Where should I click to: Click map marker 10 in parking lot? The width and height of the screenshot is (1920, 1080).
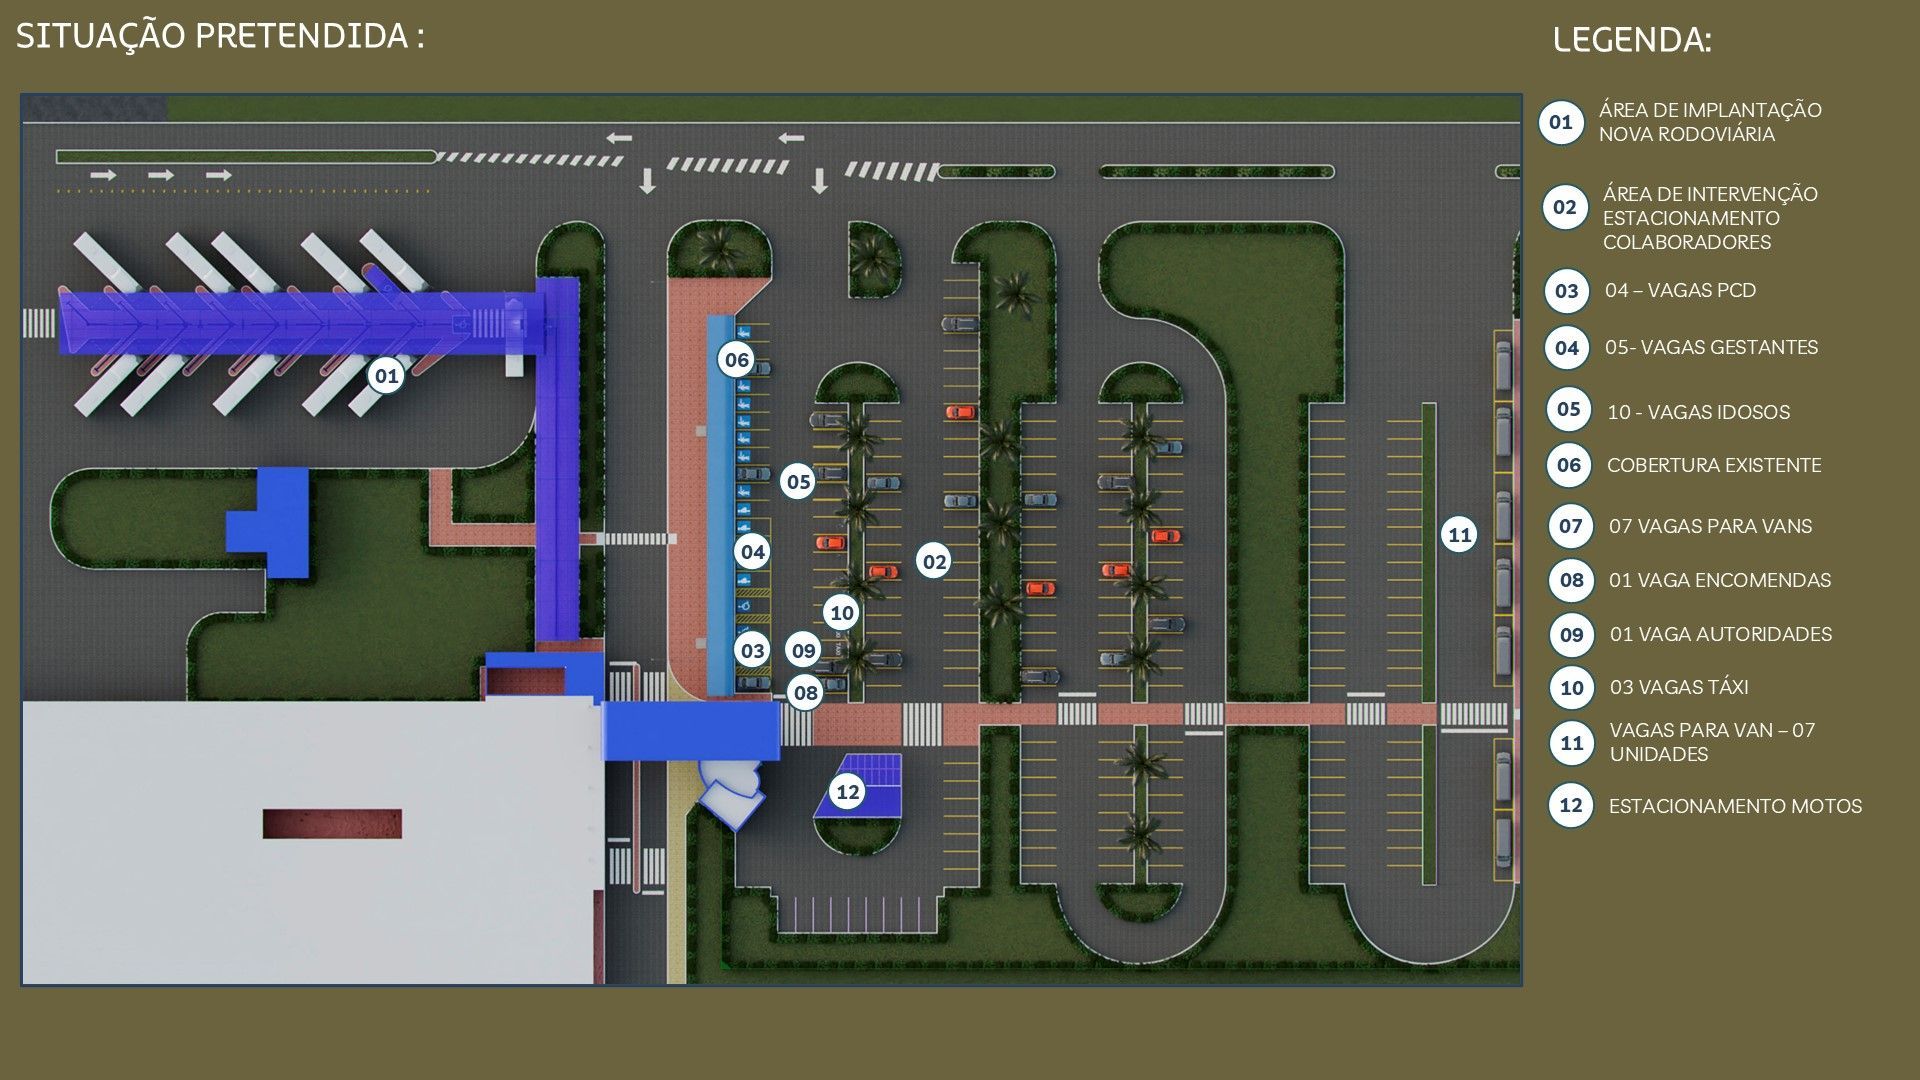[842, 613]
